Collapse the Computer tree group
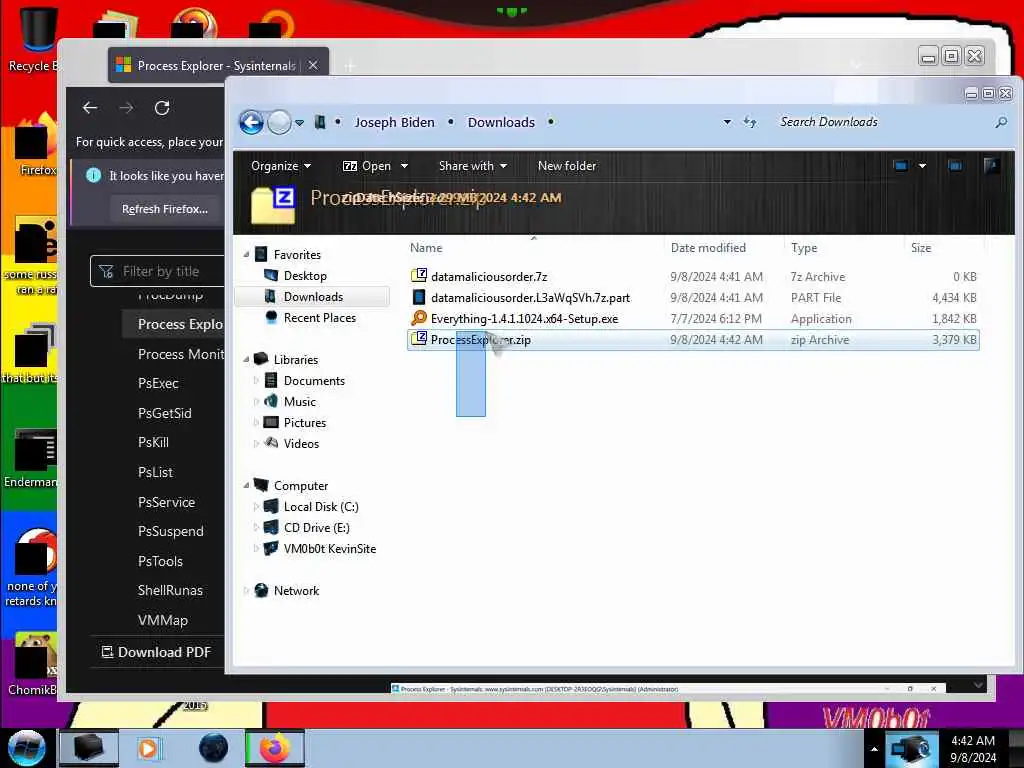Image resolution: width=1024 pixels, height=768 pixels. pyautogui.click(x=246, y=486)
